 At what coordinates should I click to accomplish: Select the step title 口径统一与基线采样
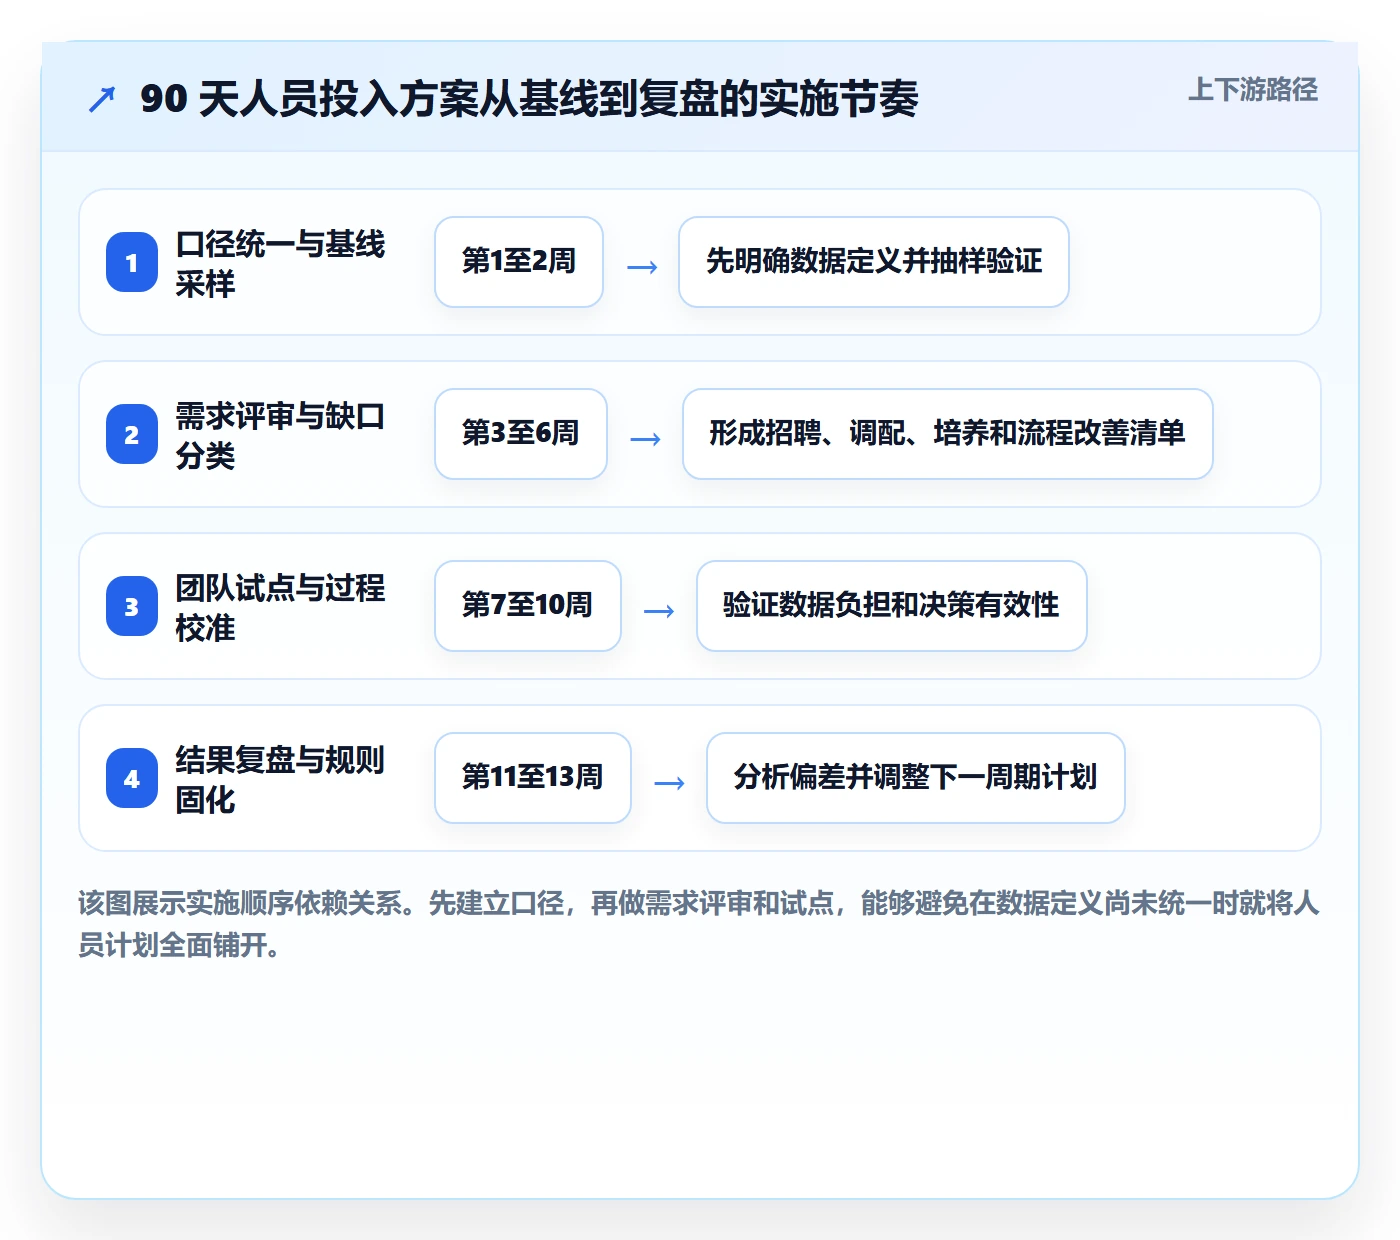pos(280,263)
